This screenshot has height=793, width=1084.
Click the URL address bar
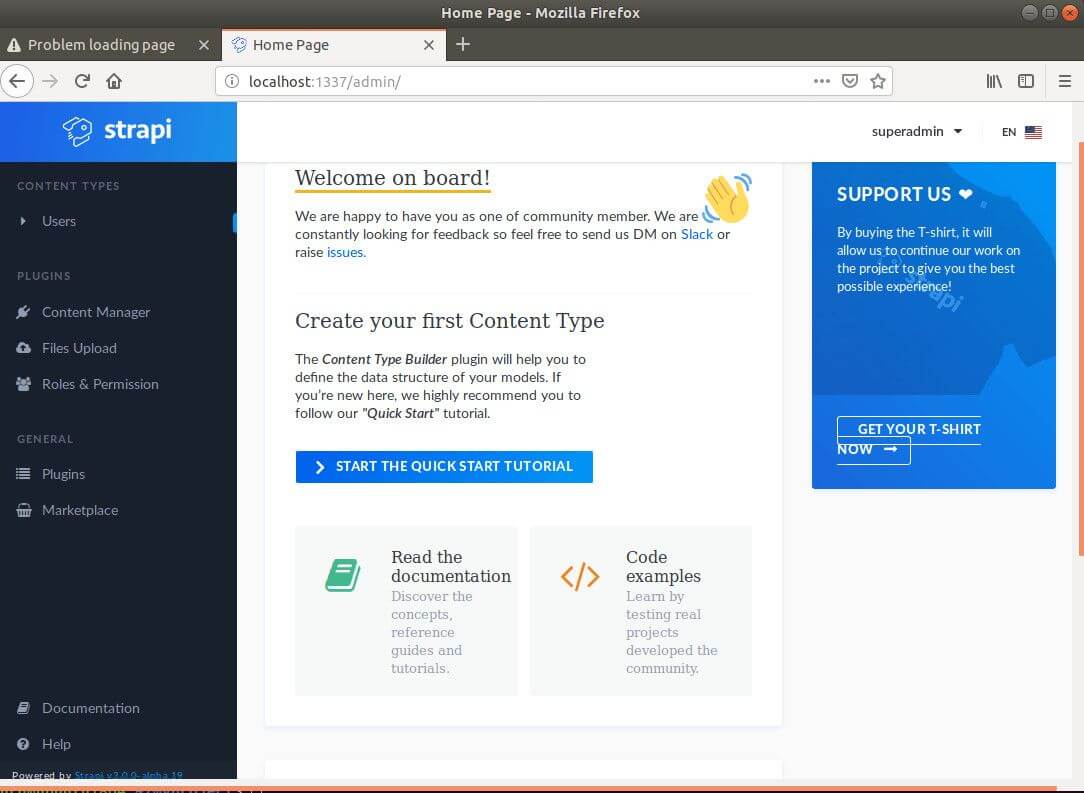tap(520, 81)
